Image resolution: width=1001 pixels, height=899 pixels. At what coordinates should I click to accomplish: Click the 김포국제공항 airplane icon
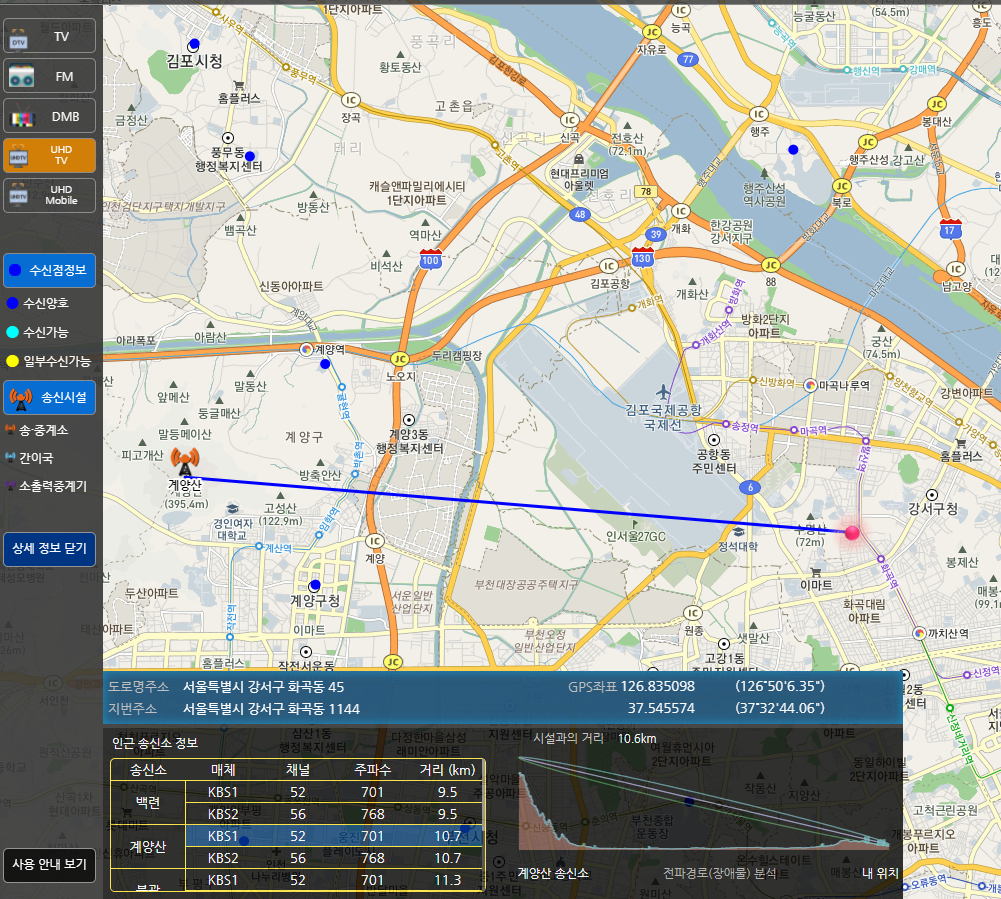(663, 391)
